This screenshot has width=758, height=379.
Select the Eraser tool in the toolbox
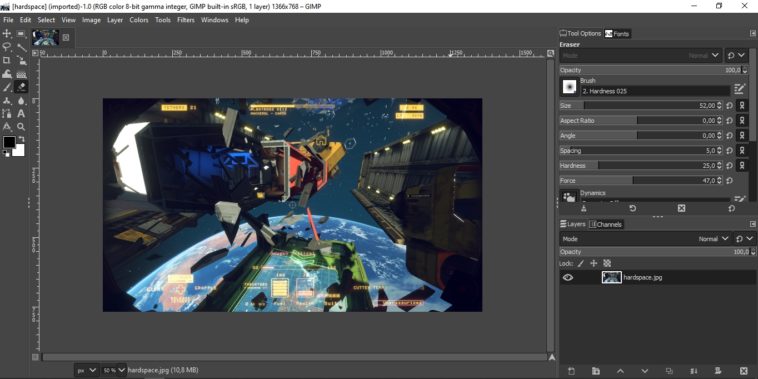point(21,87)
